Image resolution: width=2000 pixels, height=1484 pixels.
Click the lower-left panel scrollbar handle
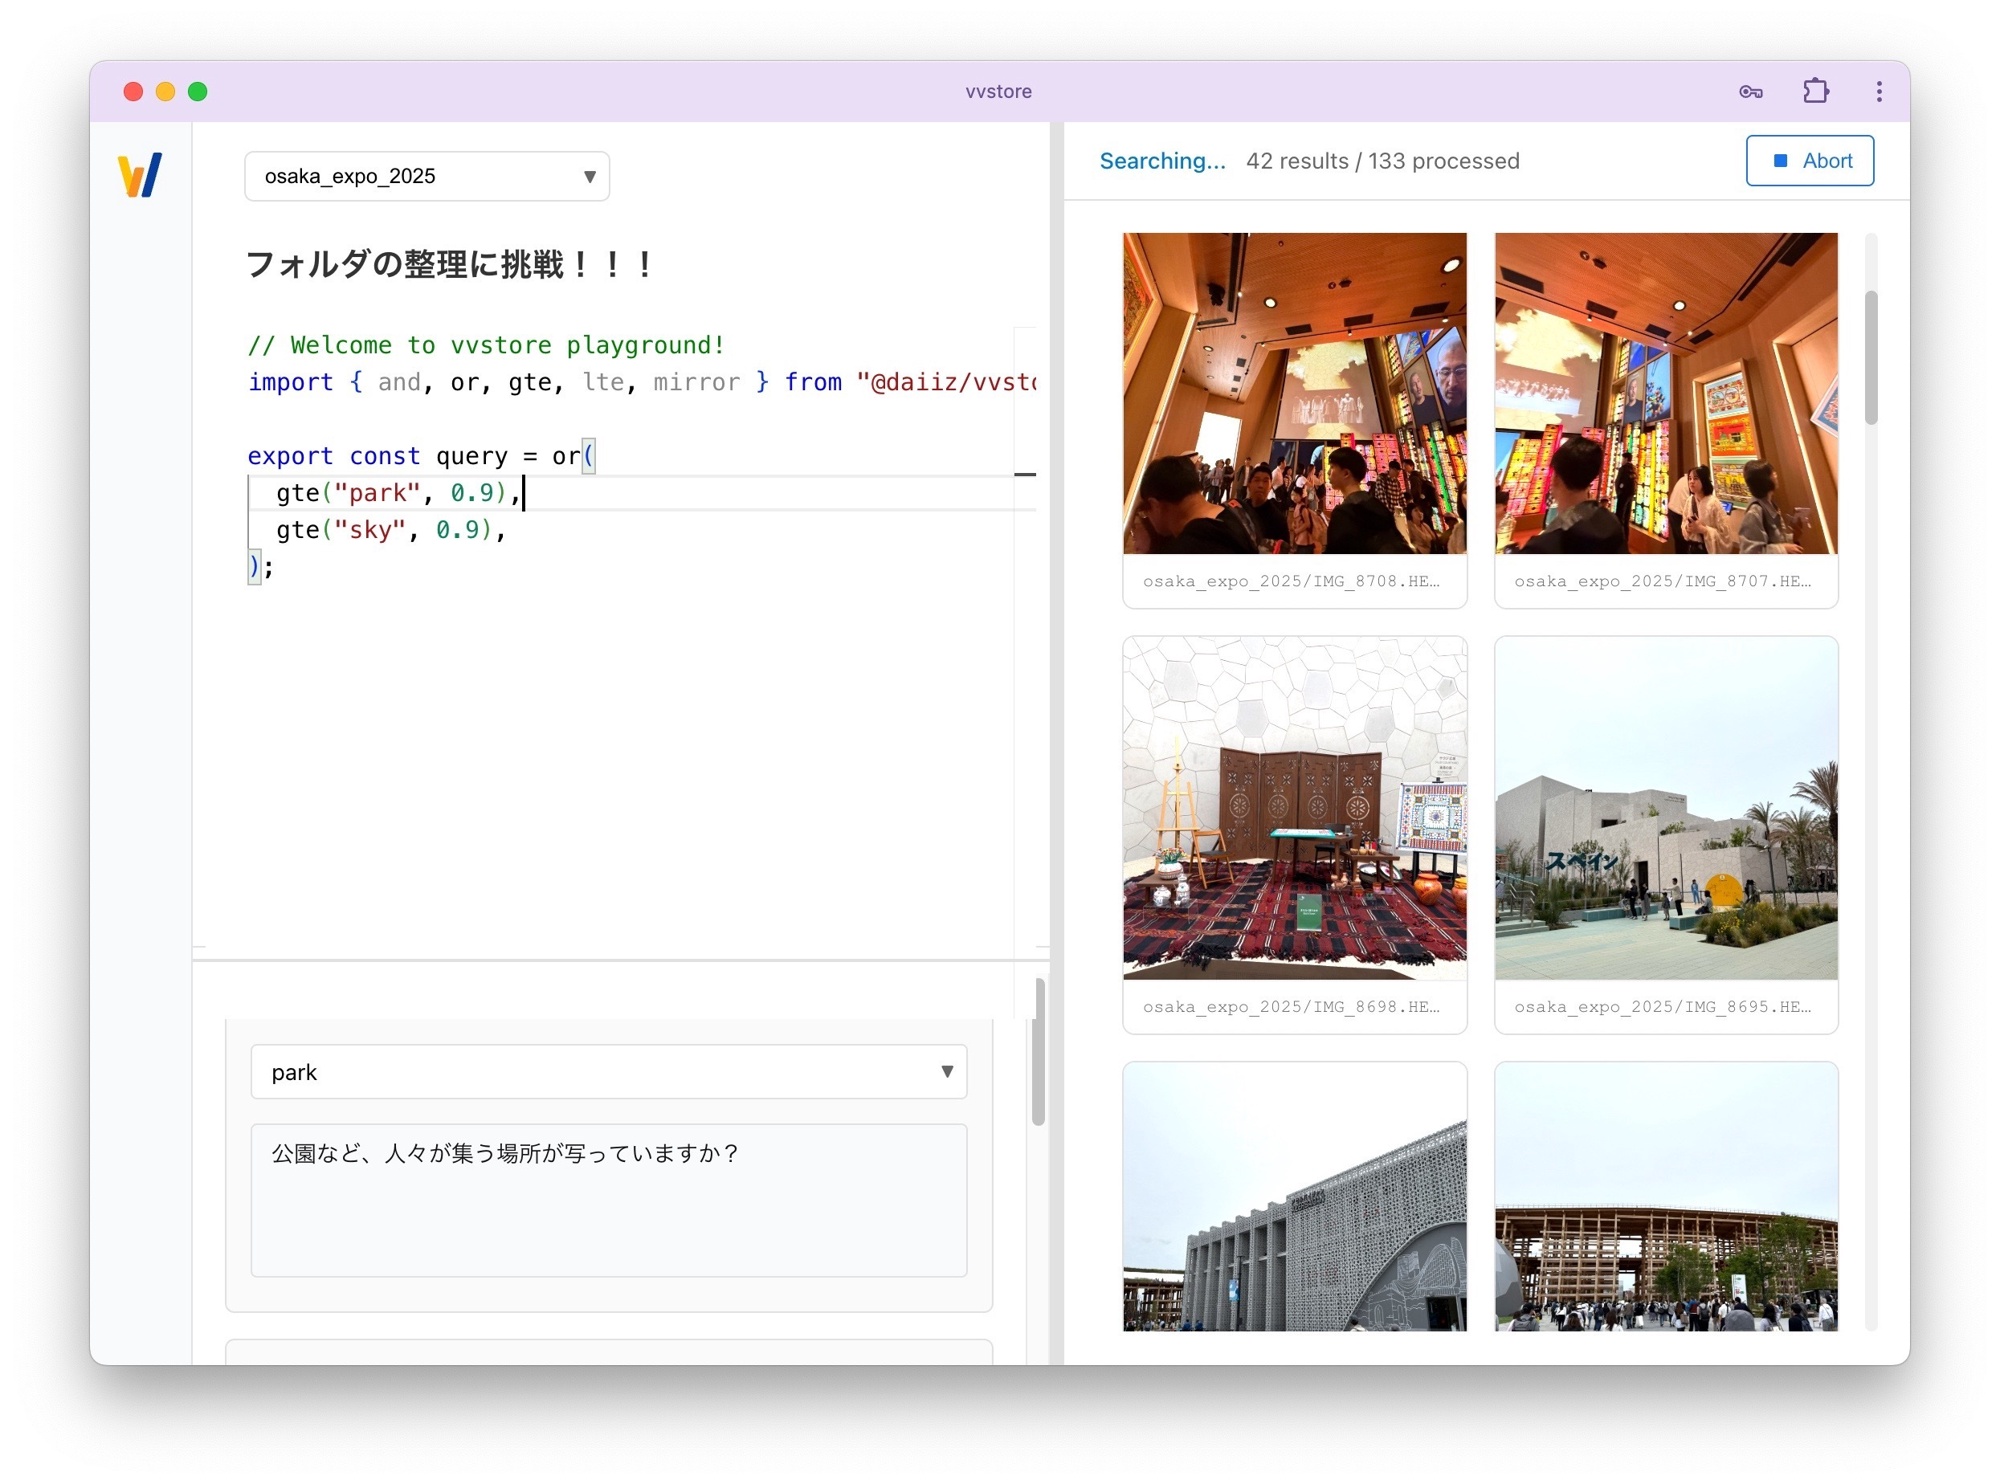1039,1052
